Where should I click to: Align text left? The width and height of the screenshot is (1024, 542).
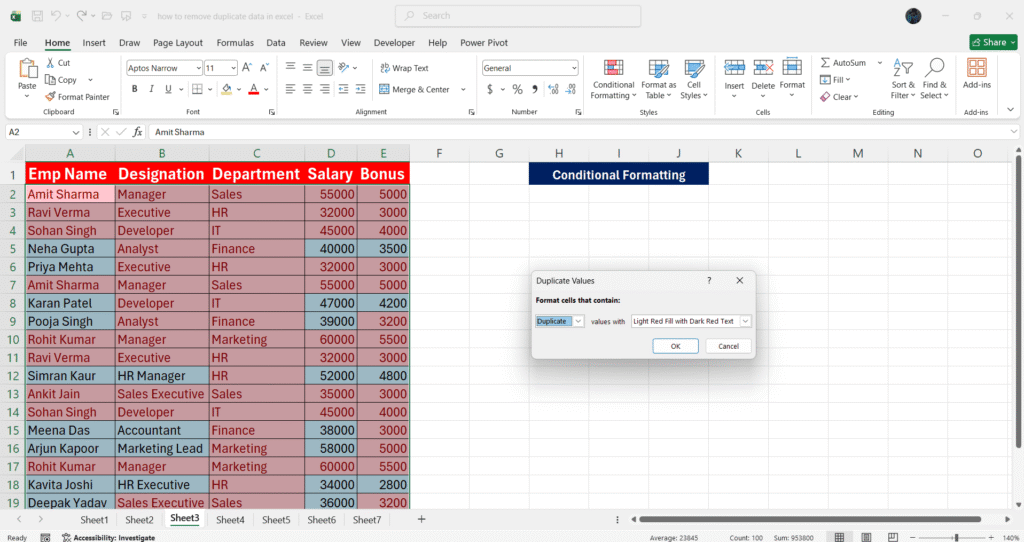tap(291, 89)
